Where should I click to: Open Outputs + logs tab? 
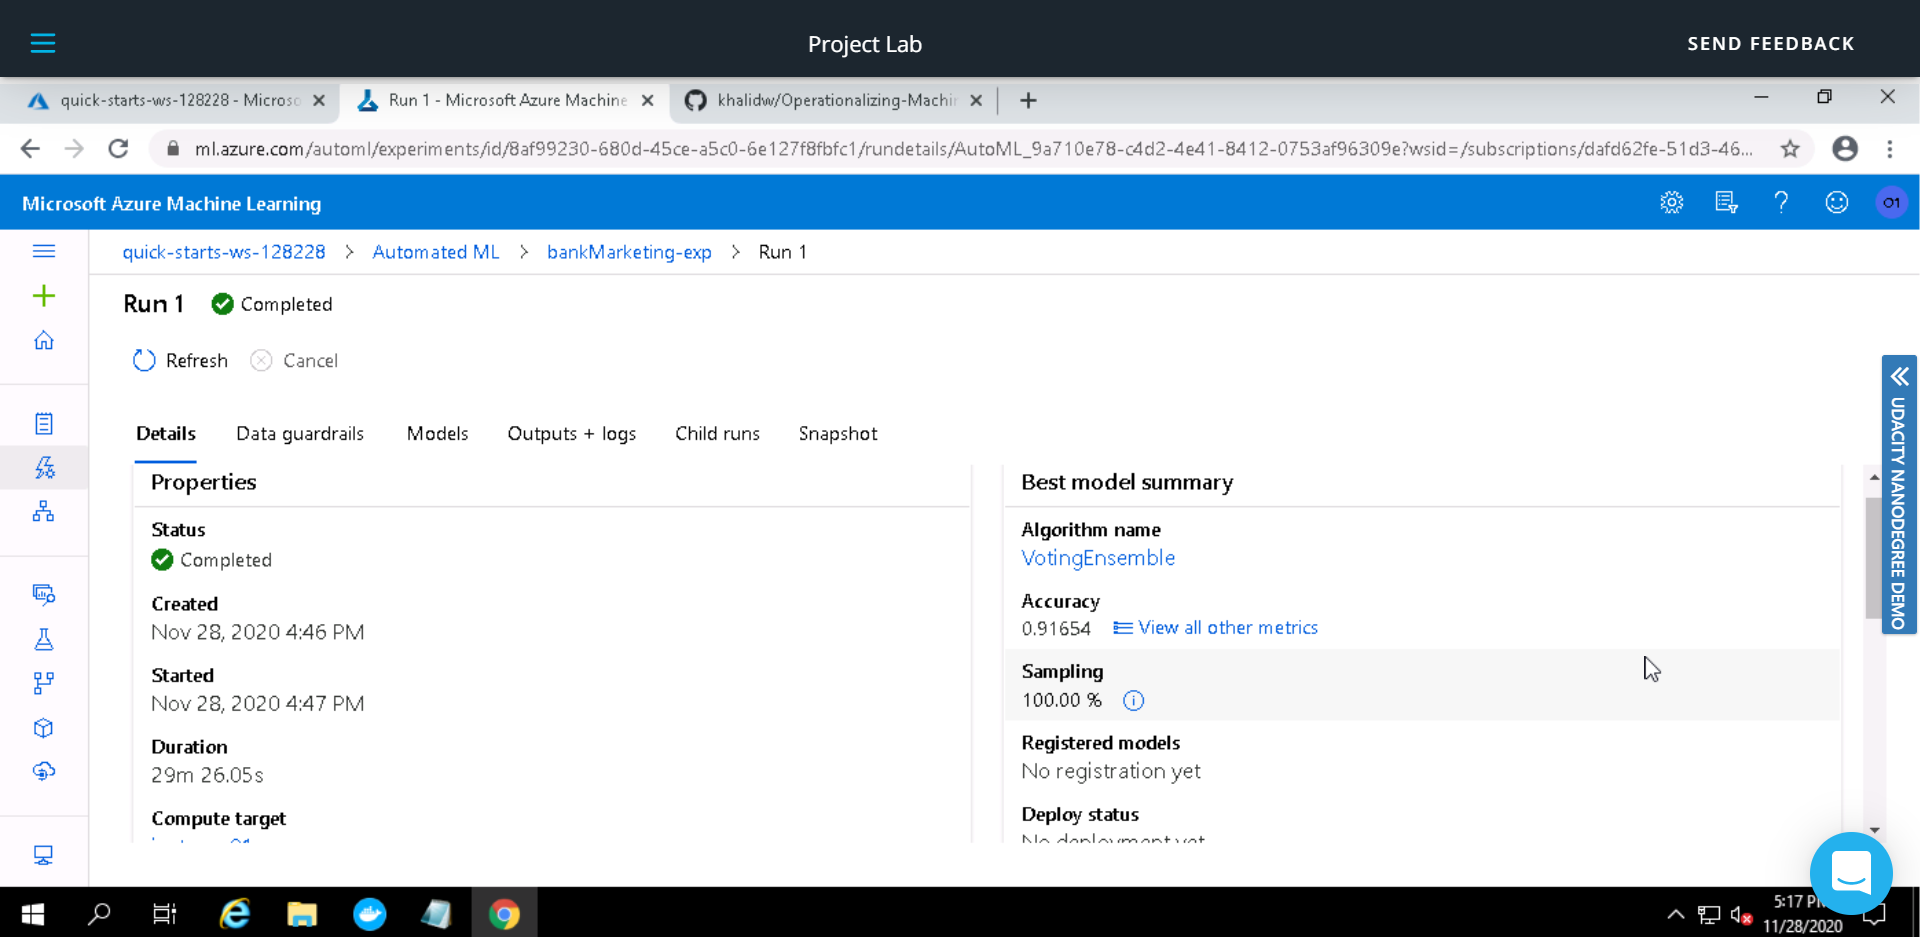click(572, 434)
